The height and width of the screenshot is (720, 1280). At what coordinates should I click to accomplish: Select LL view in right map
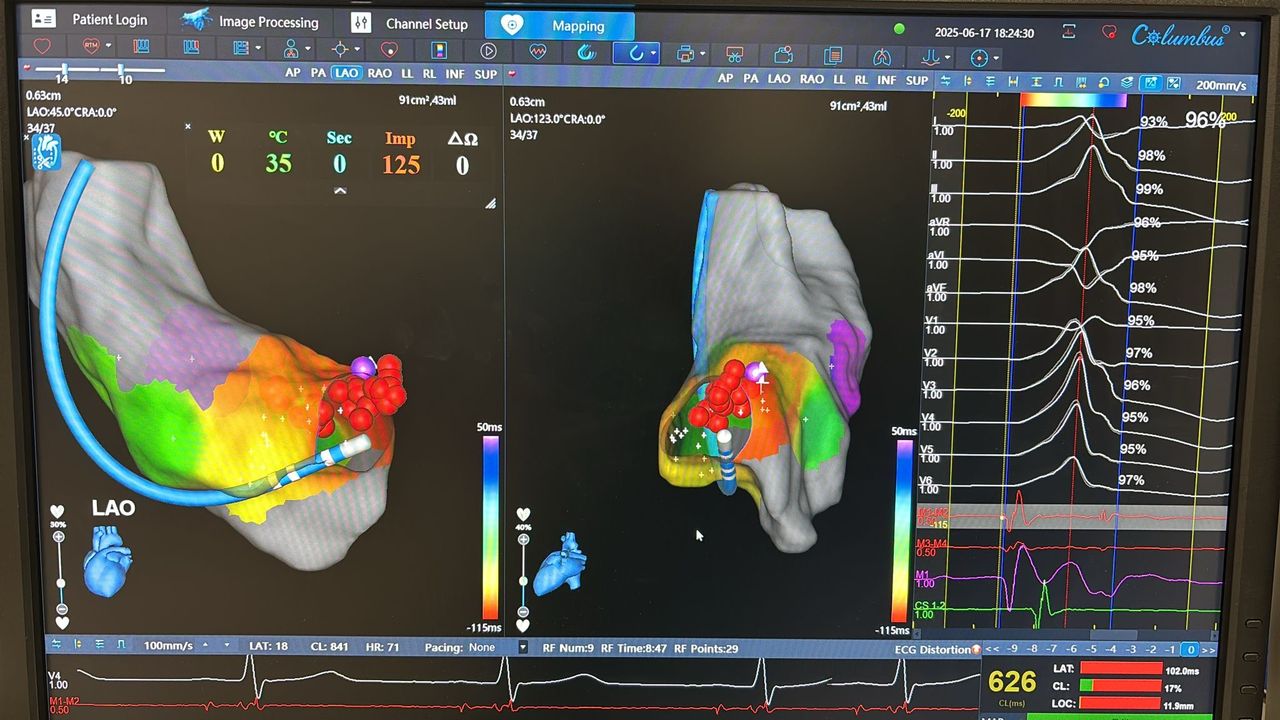(839, 79)
